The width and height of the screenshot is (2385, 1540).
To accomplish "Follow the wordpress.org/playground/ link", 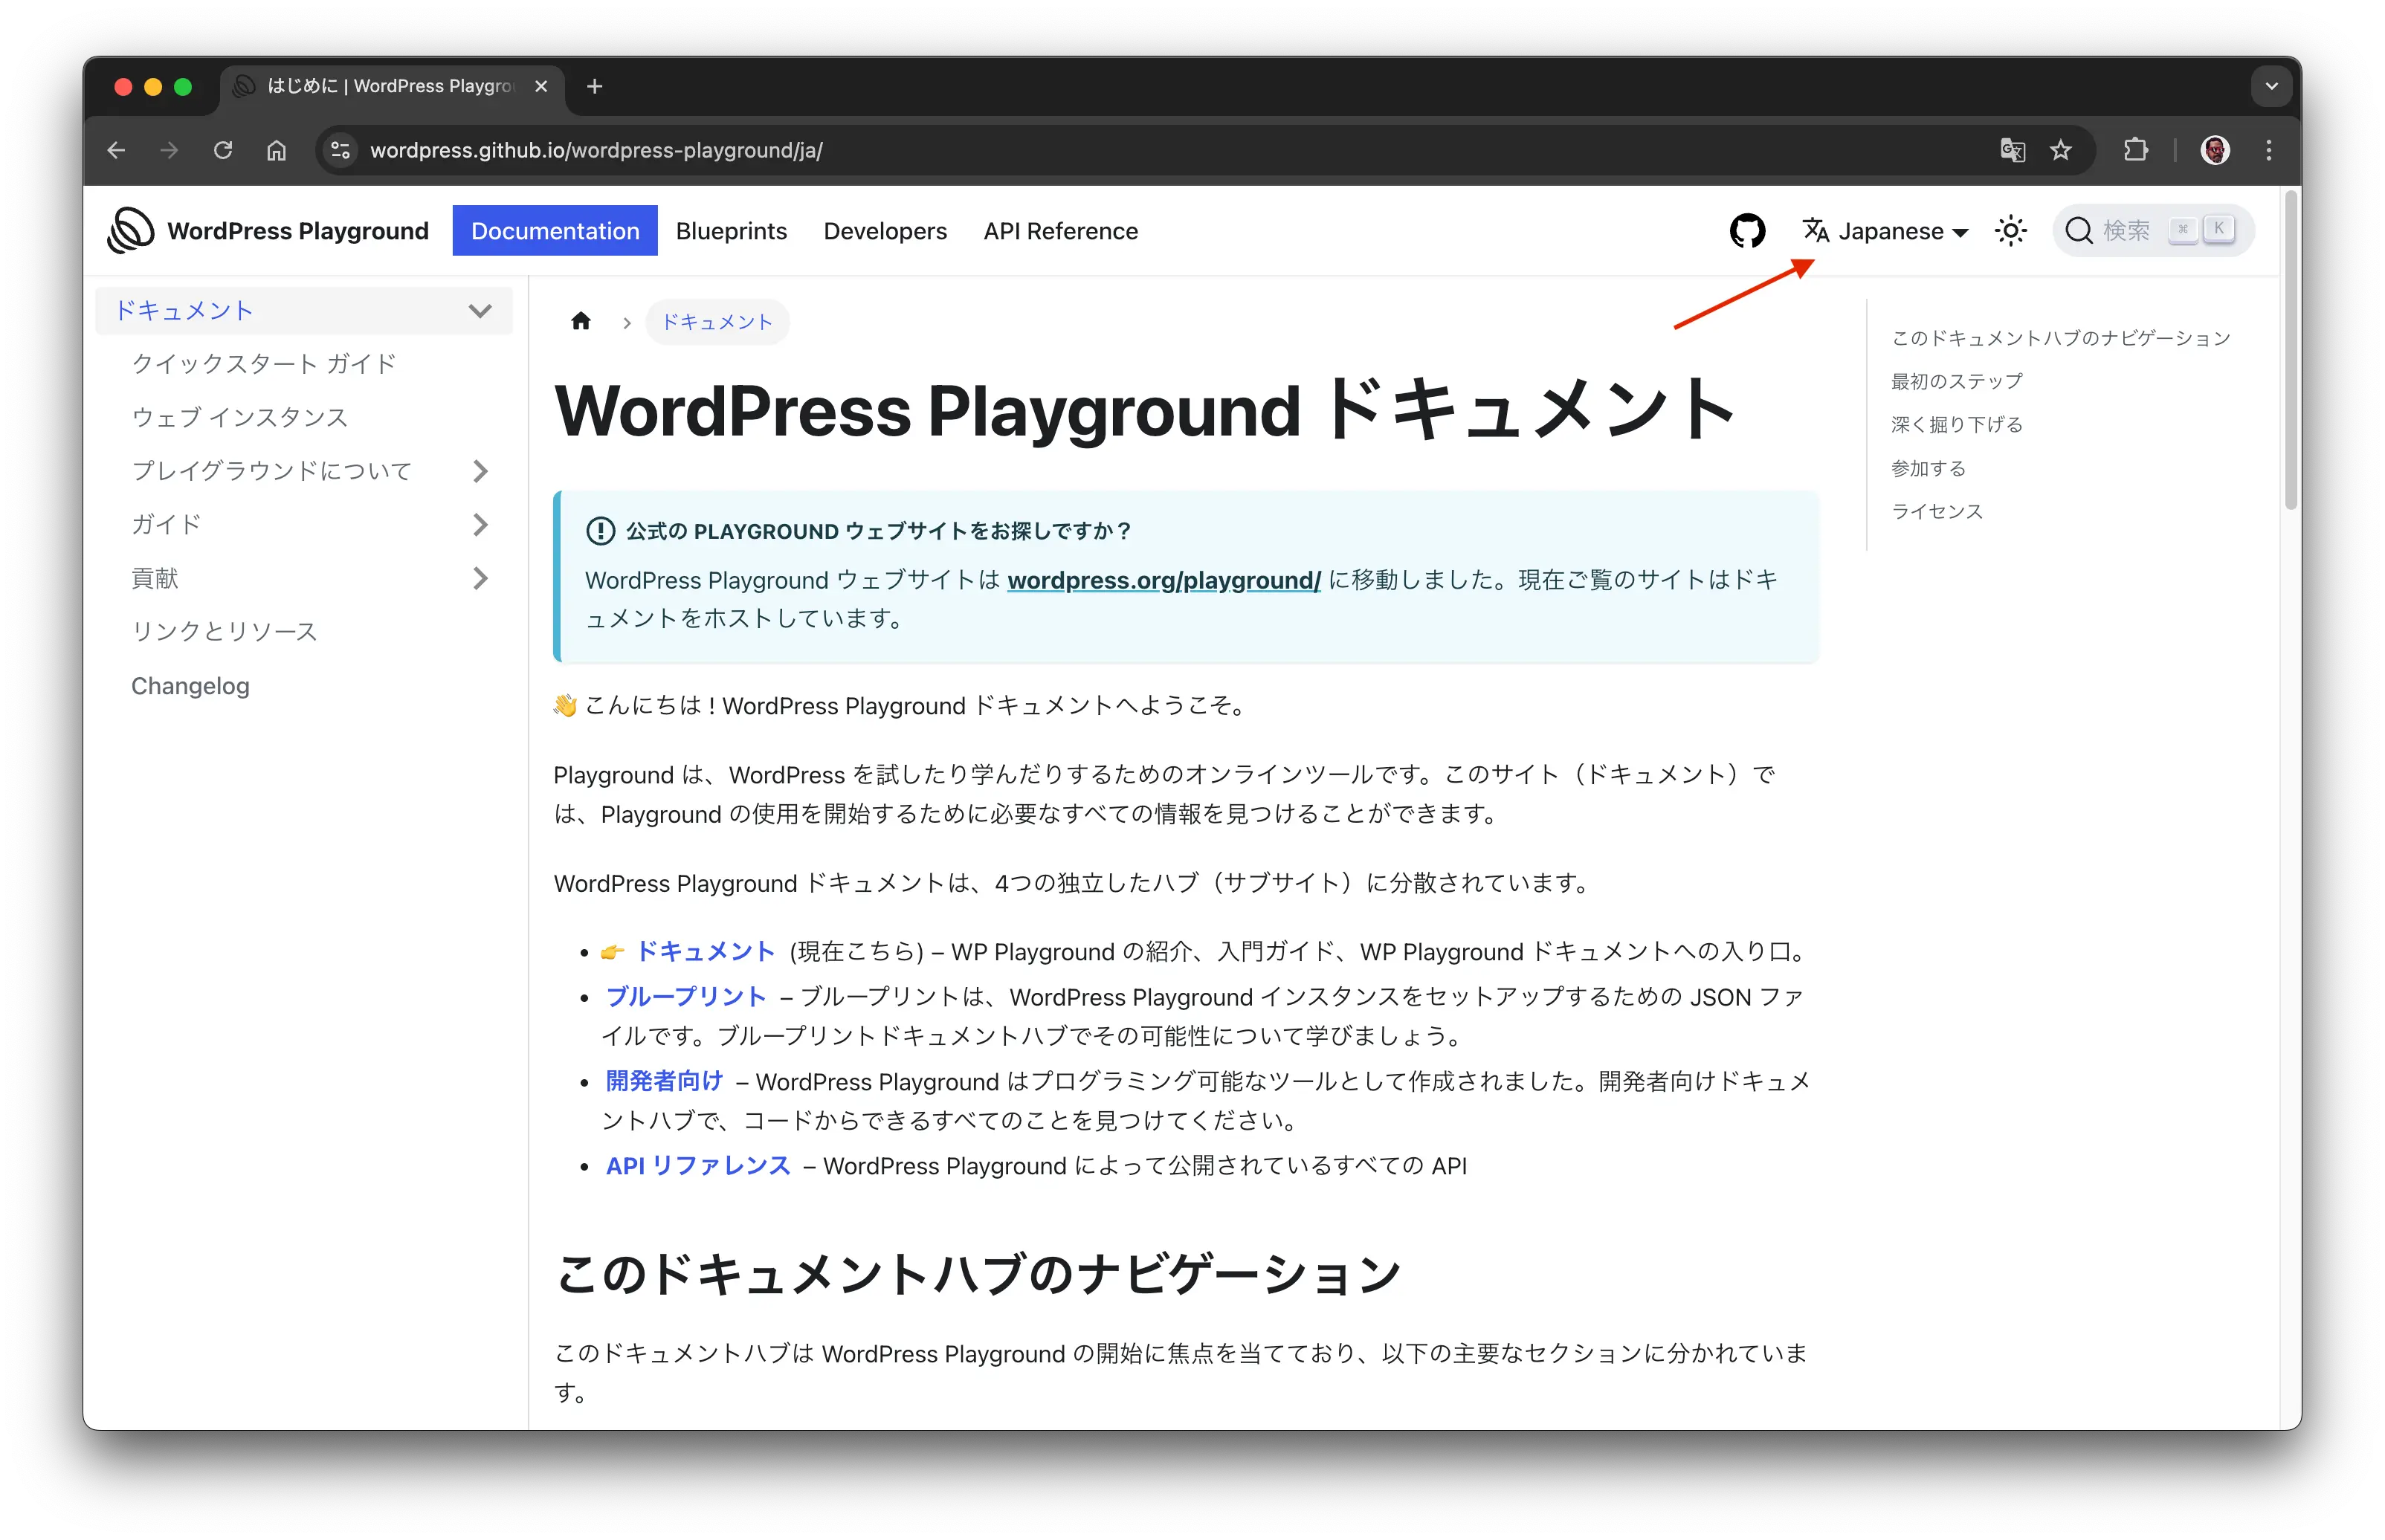I will coord(1164,580).
